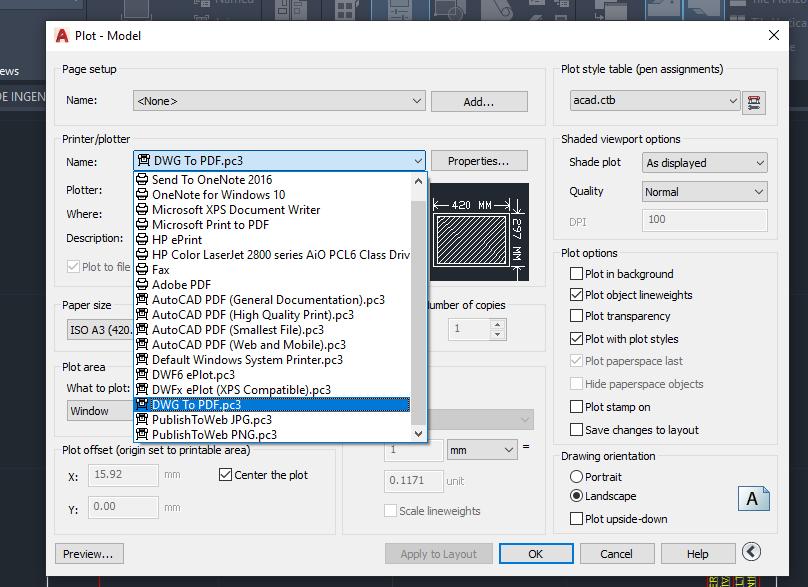Enable Plot upside-down
The width and height of the screenshot is (808, 587).
coord(576,518)
